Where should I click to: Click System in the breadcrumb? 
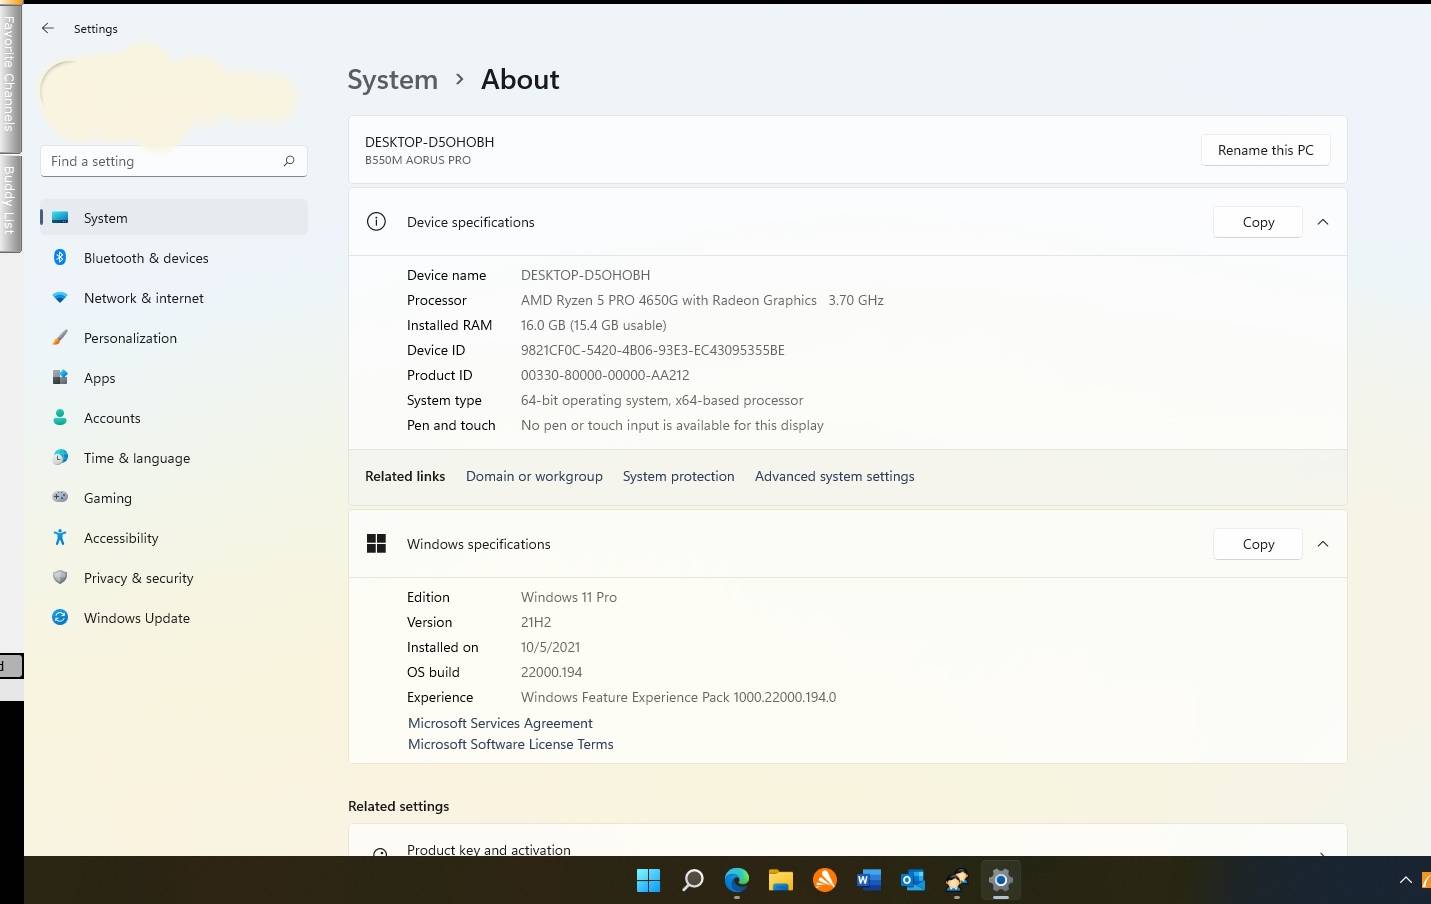pyautogui.click(x=392, y=79)
